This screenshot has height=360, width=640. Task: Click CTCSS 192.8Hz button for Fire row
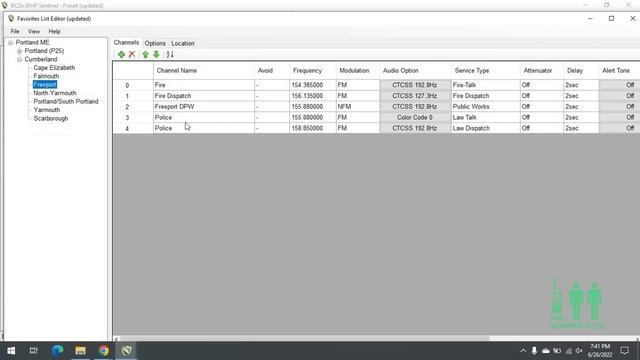click(x=415, y=85)
